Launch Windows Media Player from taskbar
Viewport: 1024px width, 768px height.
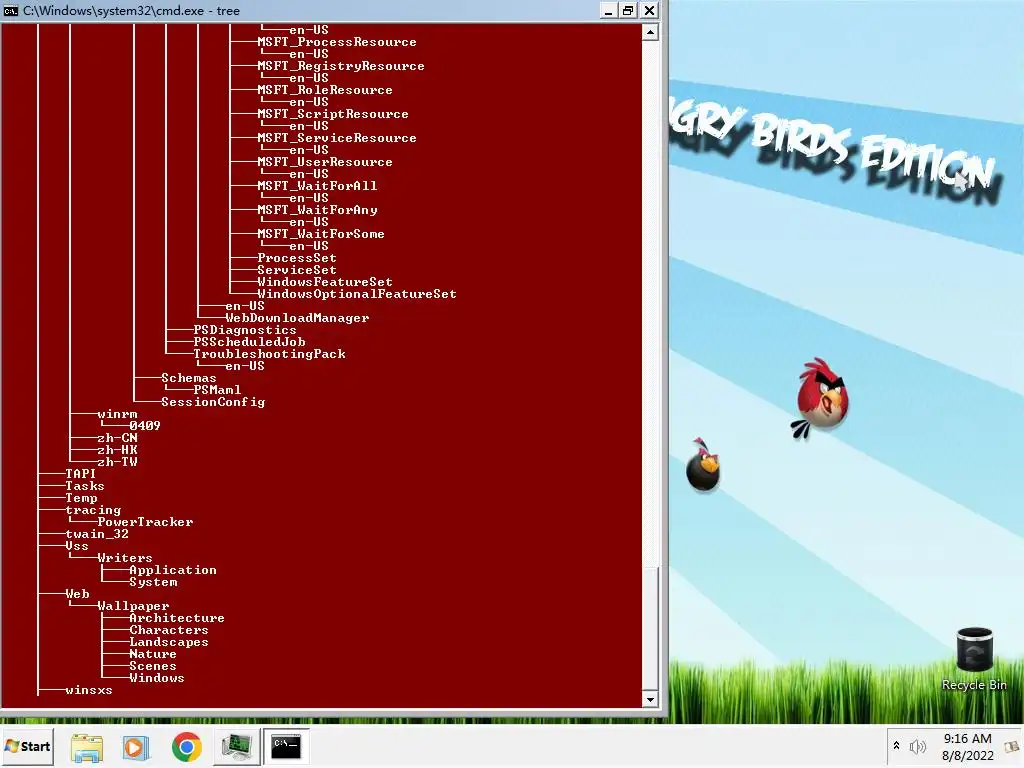coord(136,746)
